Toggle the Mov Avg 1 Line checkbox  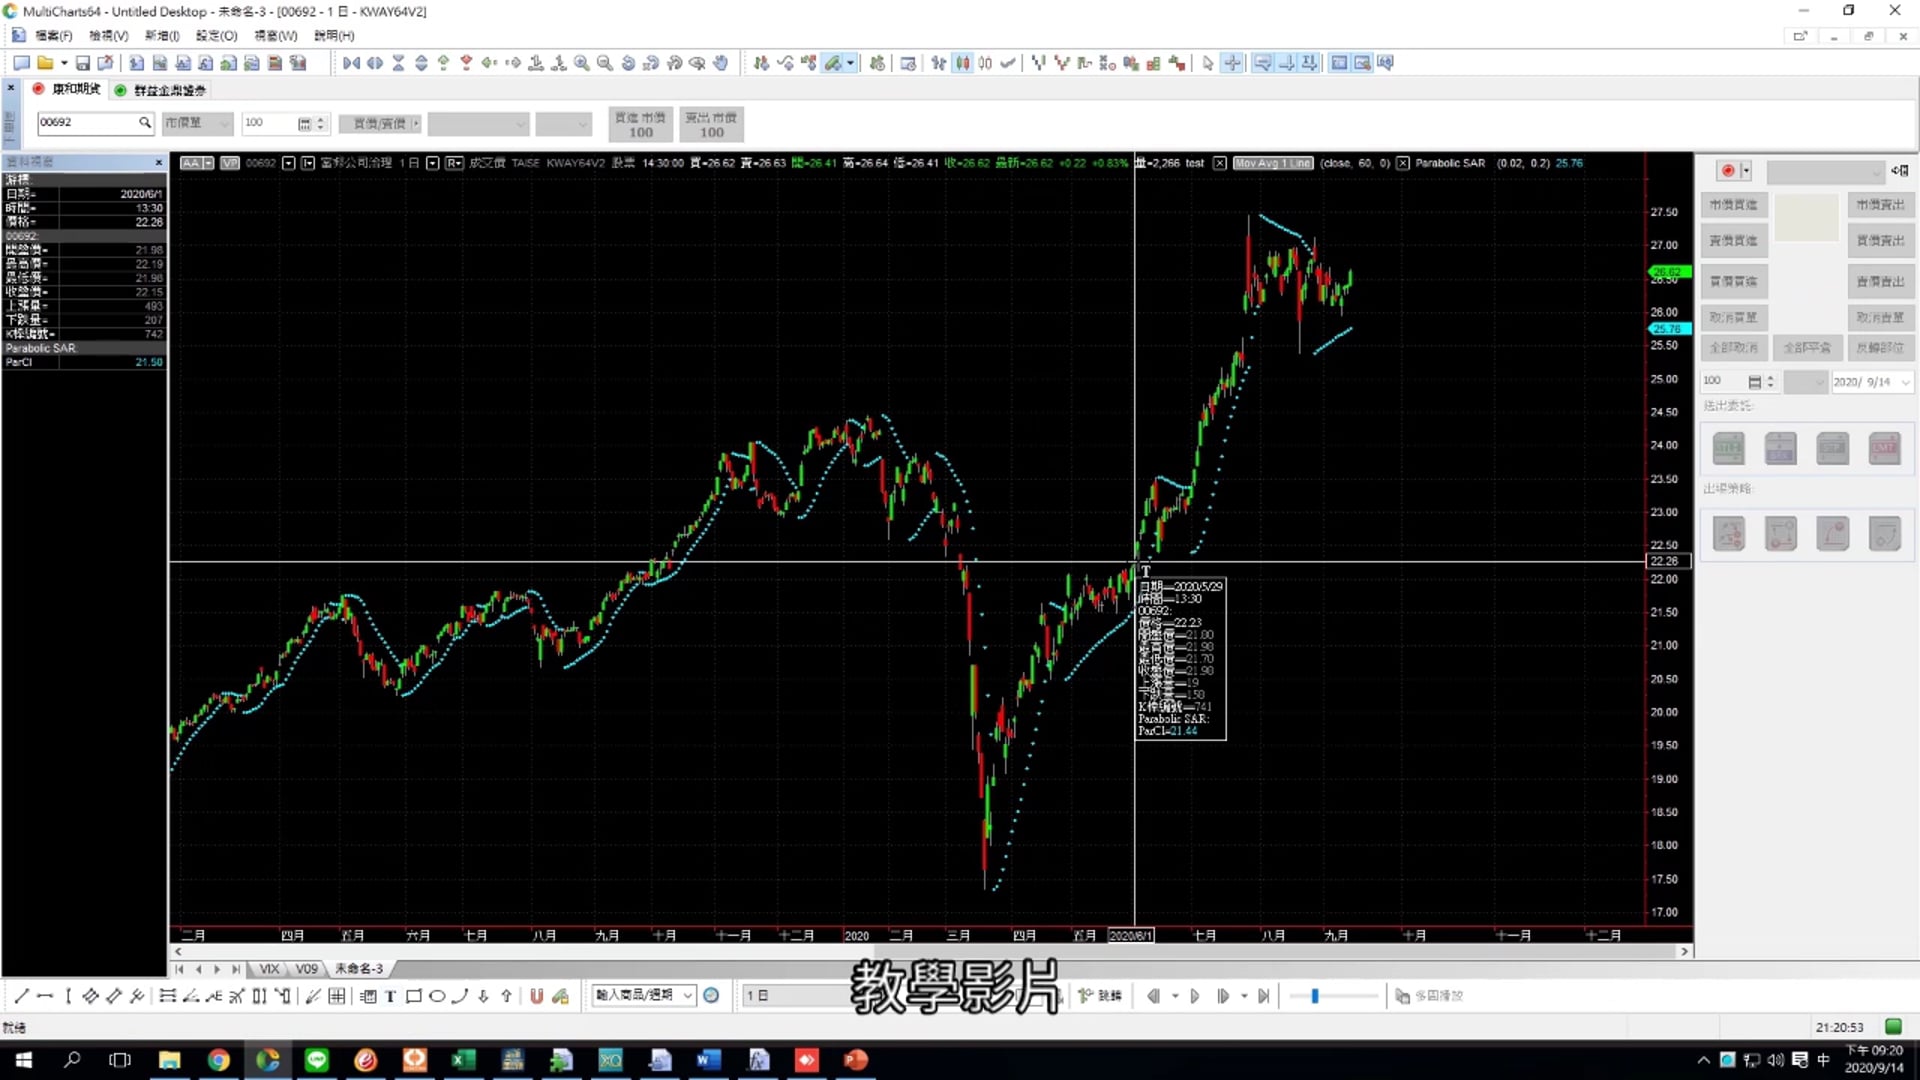click(1220, 163)
